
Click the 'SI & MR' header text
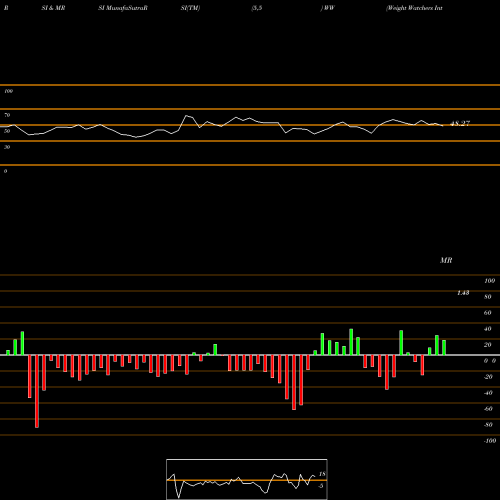point(53,8)
